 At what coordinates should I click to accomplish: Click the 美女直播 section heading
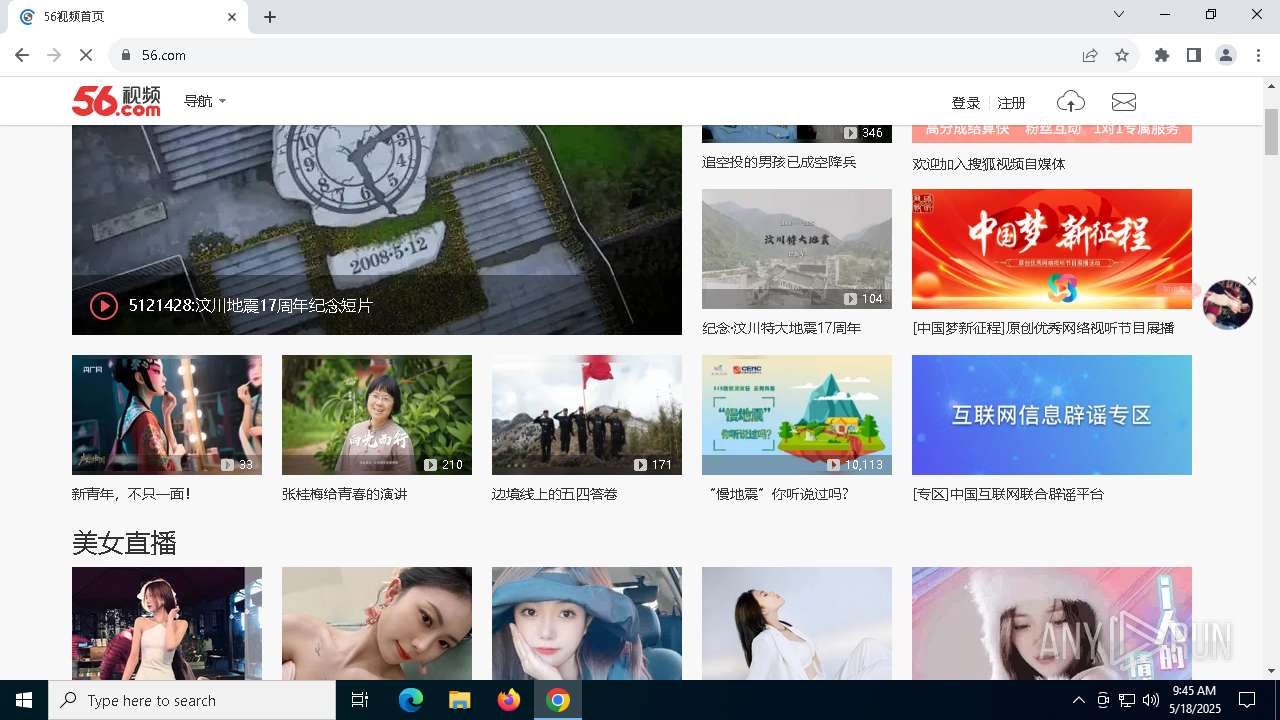[124, 543]
